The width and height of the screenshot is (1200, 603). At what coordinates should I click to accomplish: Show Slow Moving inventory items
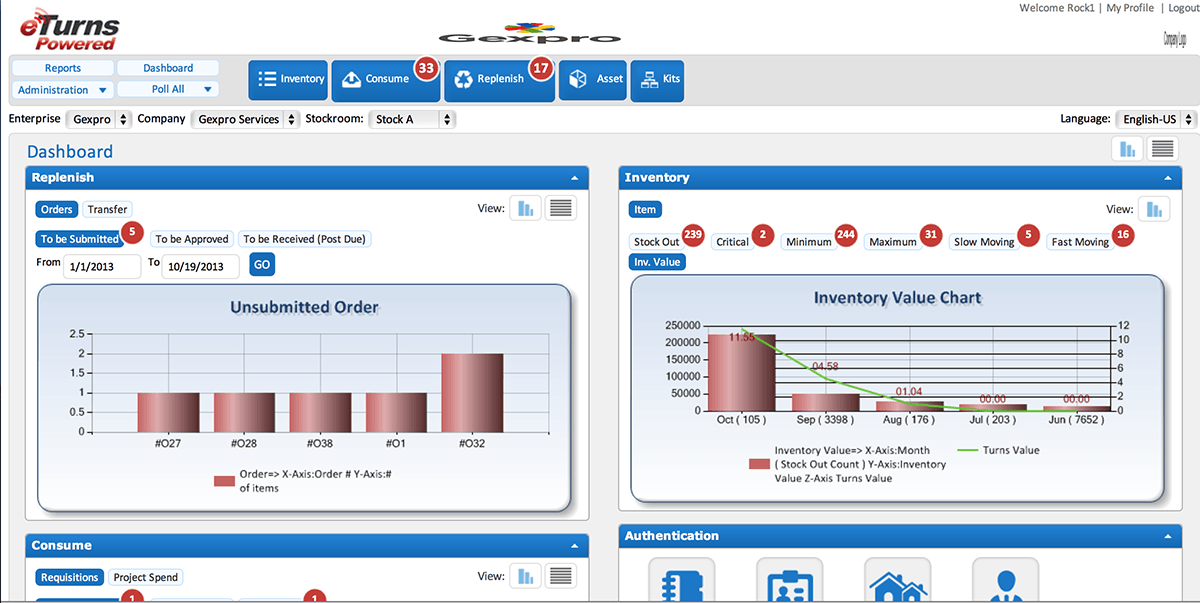pos(984,242)
